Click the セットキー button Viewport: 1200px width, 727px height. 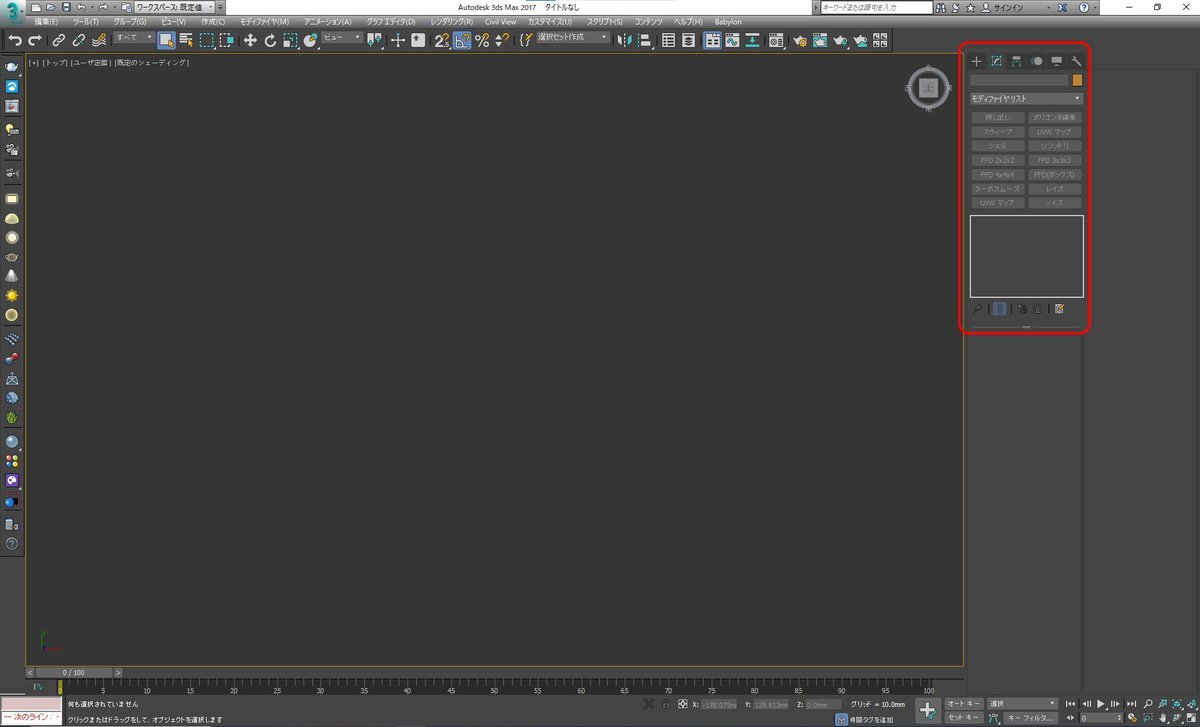click(x=964, y=717)
